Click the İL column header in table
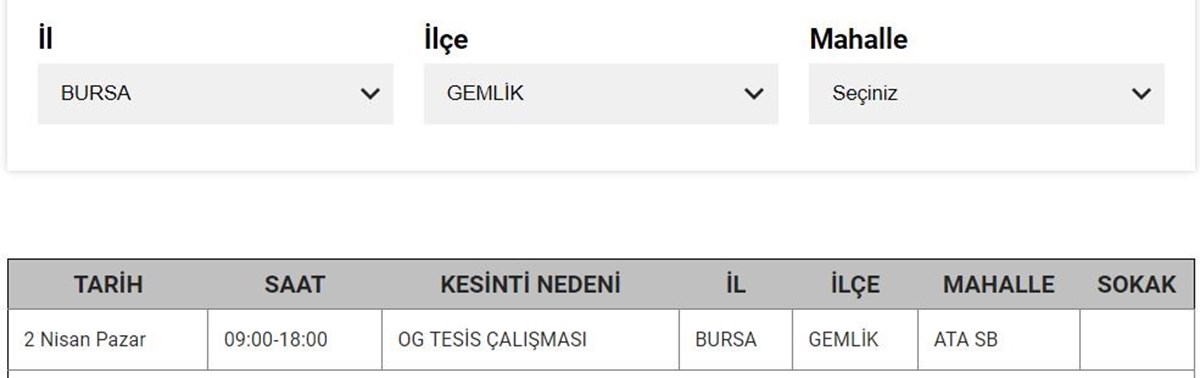The width and height of the screenshot is (1200, 378). pyautogui.click(x=736, y=285)
